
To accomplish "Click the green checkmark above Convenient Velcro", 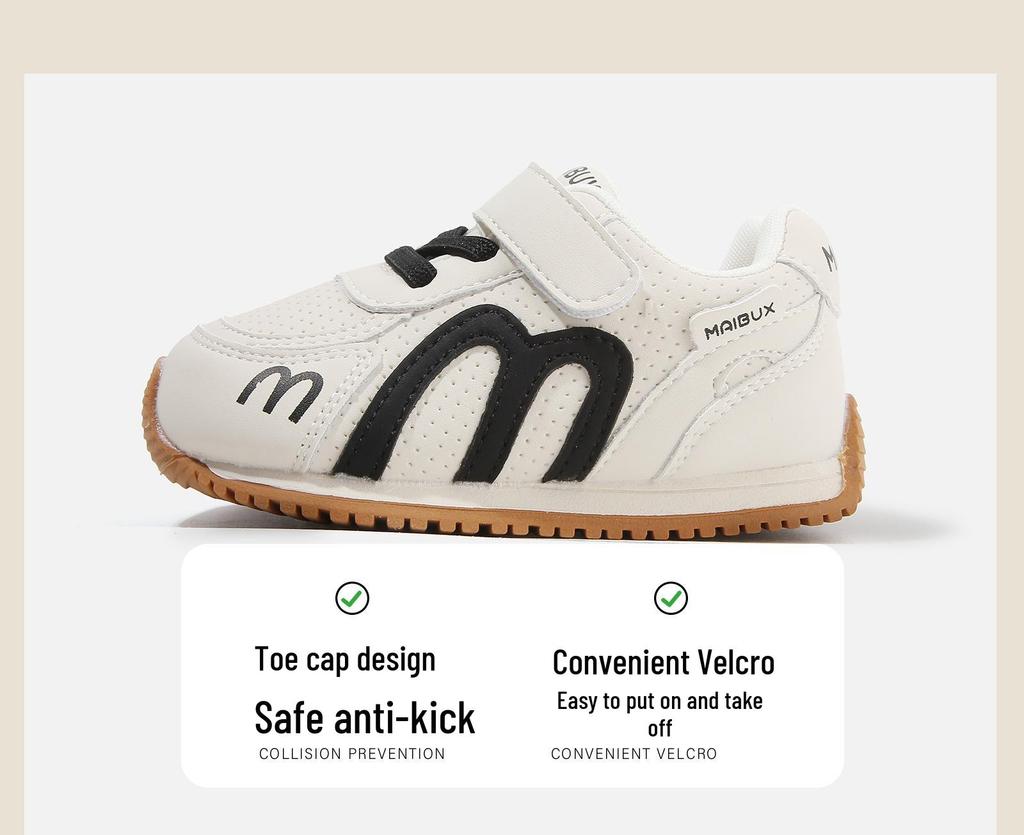I will [671, 598].
